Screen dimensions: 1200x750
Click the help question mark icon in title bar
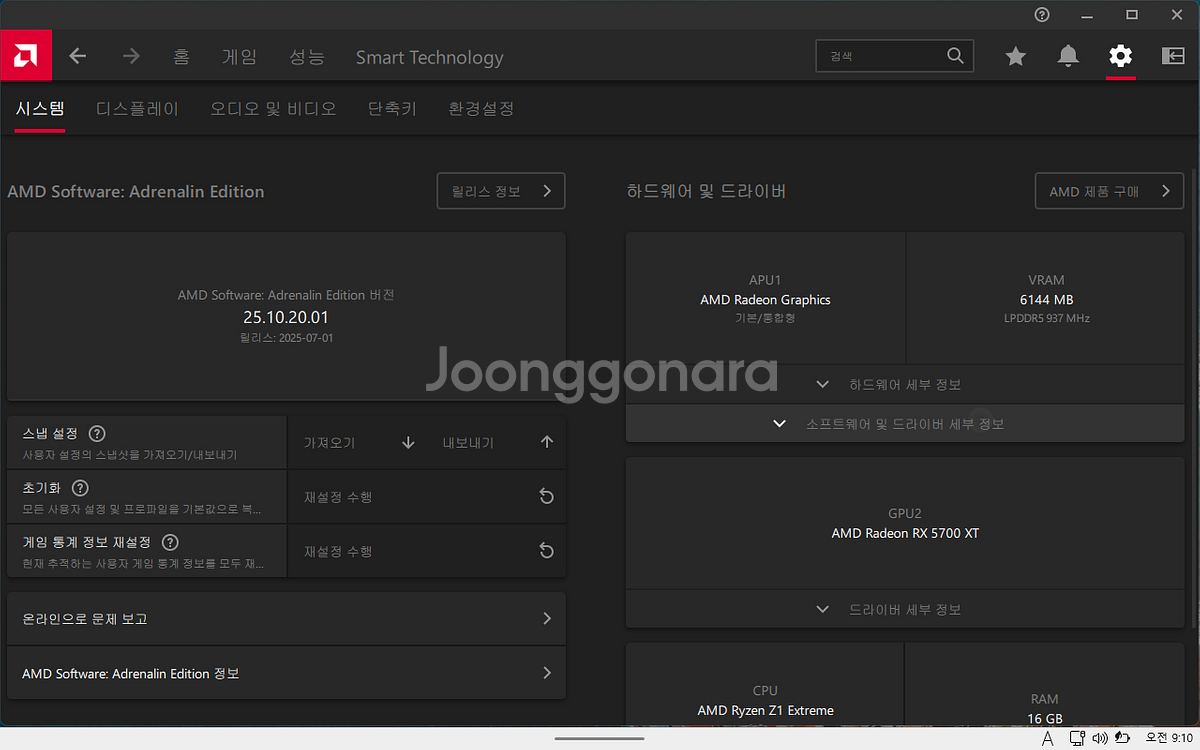[x=1042, y=15]
